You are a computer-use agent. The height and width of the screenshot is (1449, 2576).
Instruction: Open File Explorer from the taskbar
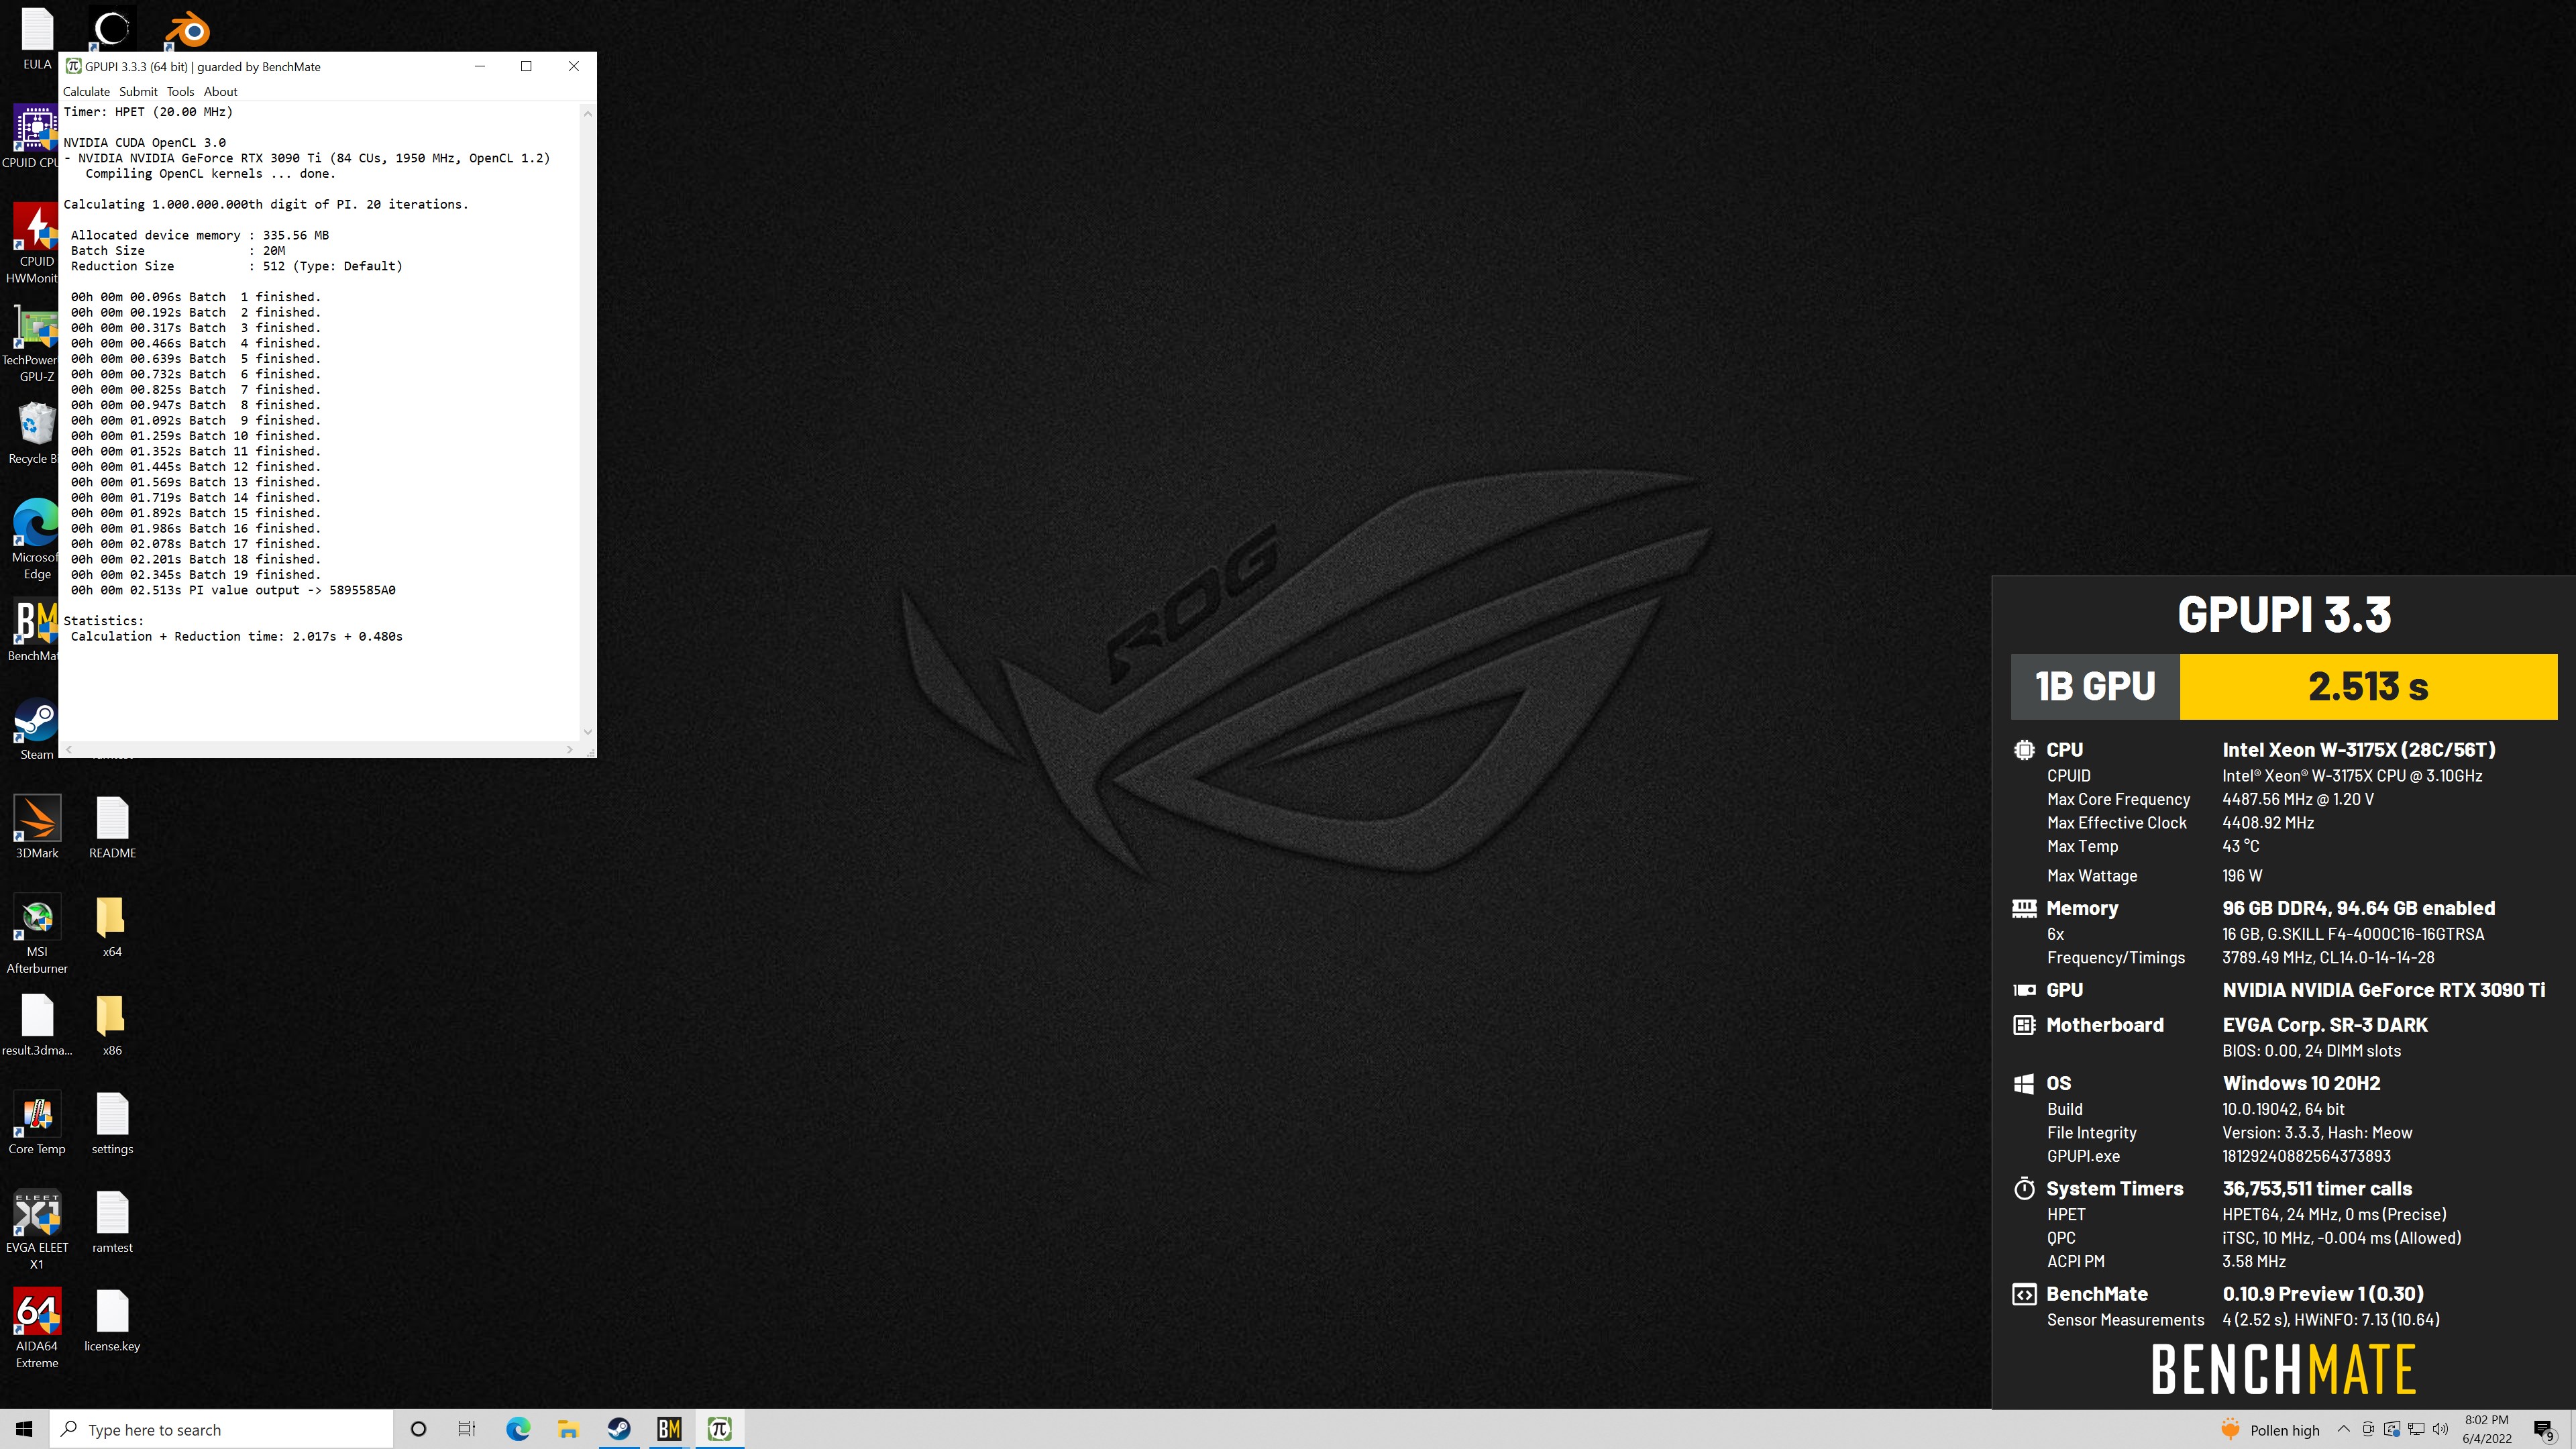(568, 1429)
